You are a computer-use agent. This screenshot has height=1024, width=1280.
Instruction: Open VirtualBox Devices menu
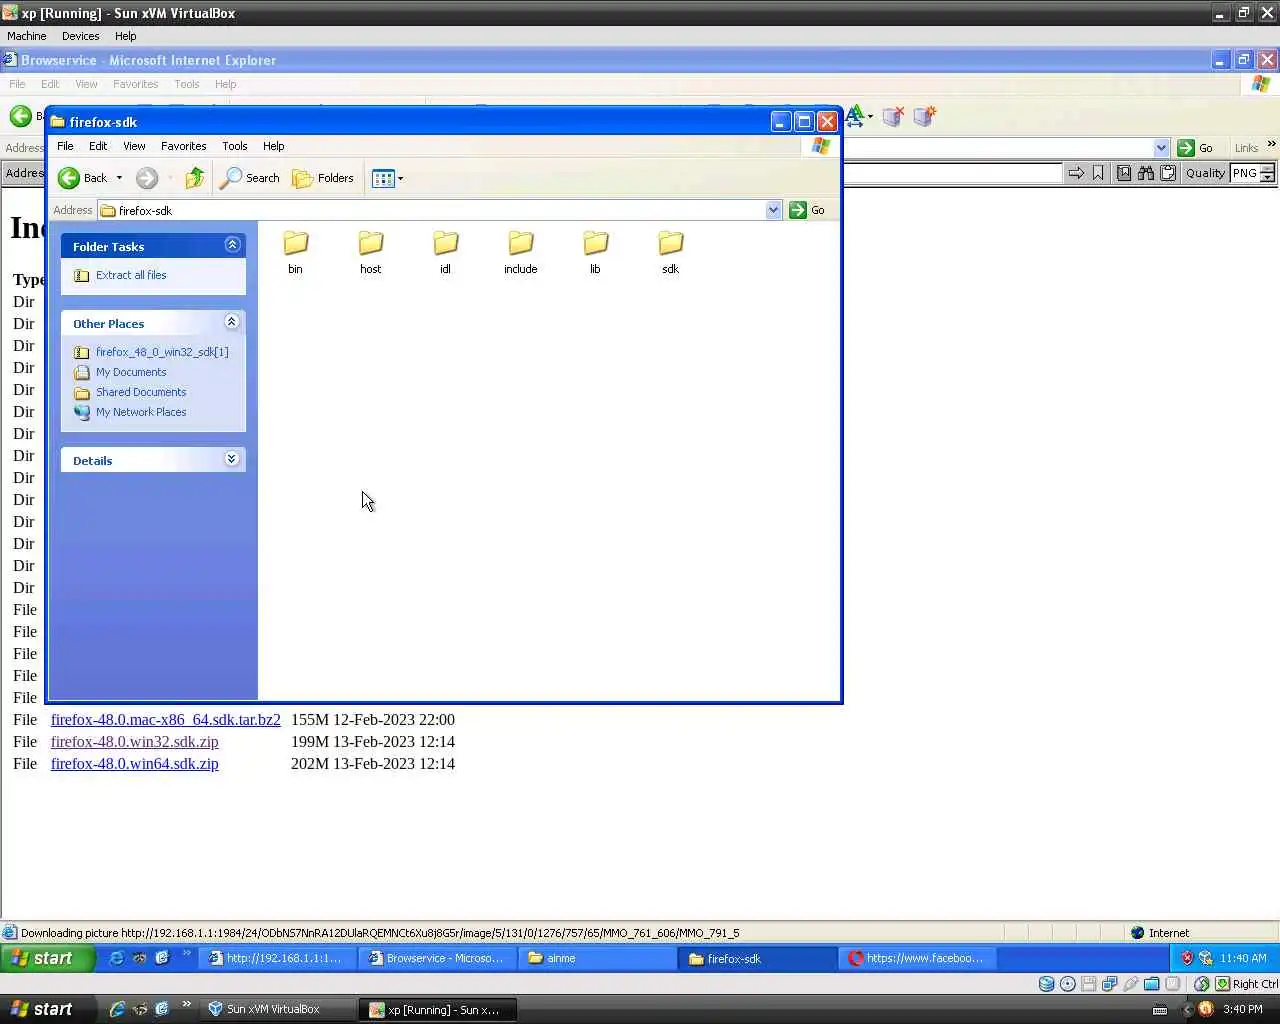click(81, 36)
